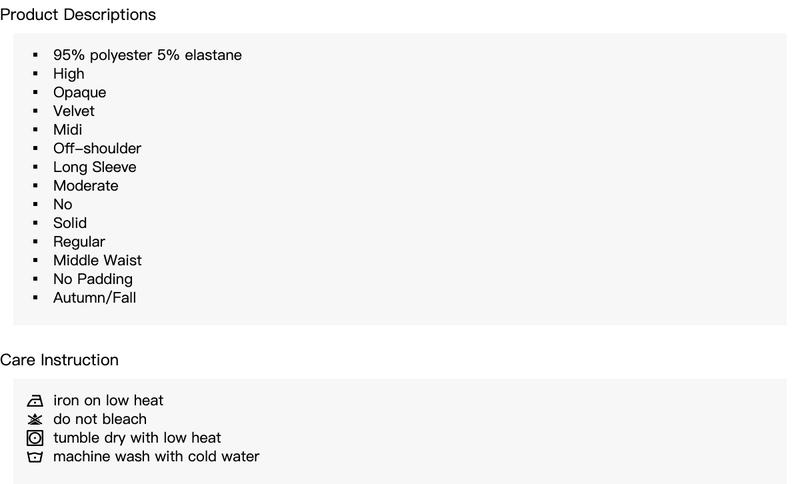This screenshot has width=800, height=484.
Task: Click the Long Sleeve list item
Action: 95,167
